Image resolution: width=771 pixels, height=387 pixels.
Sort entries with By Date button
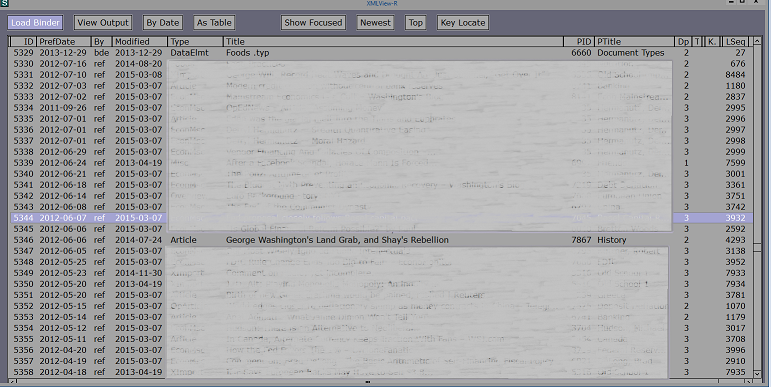[163, 23]
